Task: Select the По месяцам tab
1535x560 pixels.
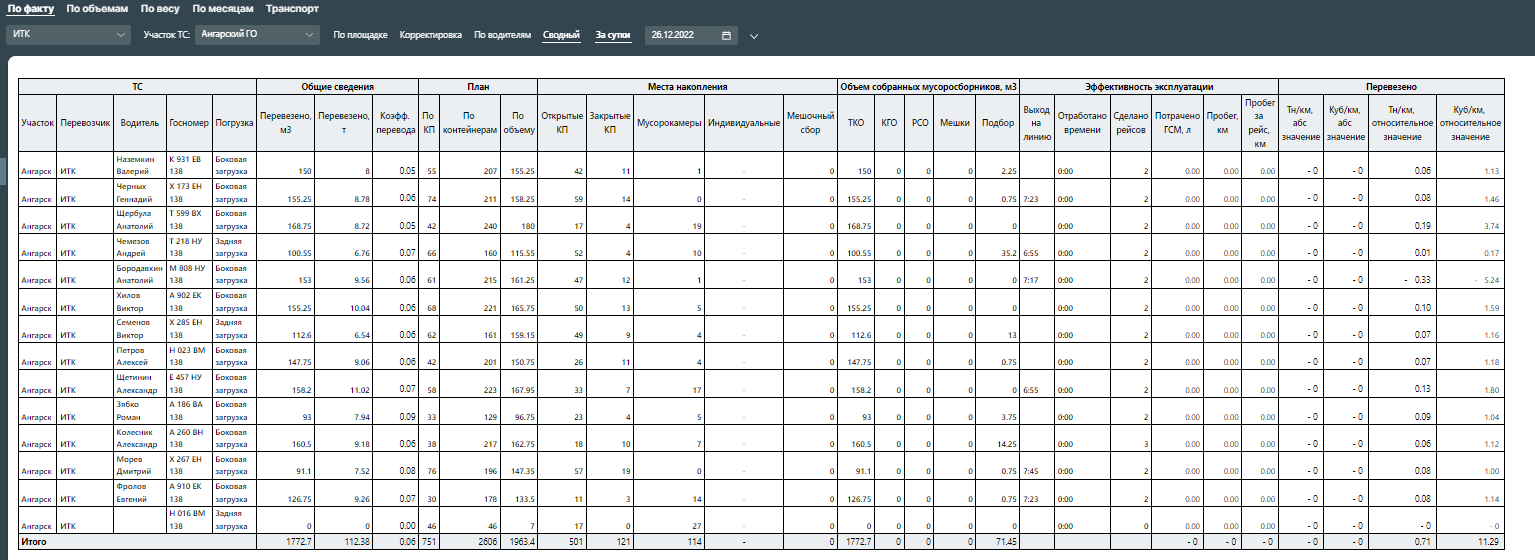Action: (223, 8)
